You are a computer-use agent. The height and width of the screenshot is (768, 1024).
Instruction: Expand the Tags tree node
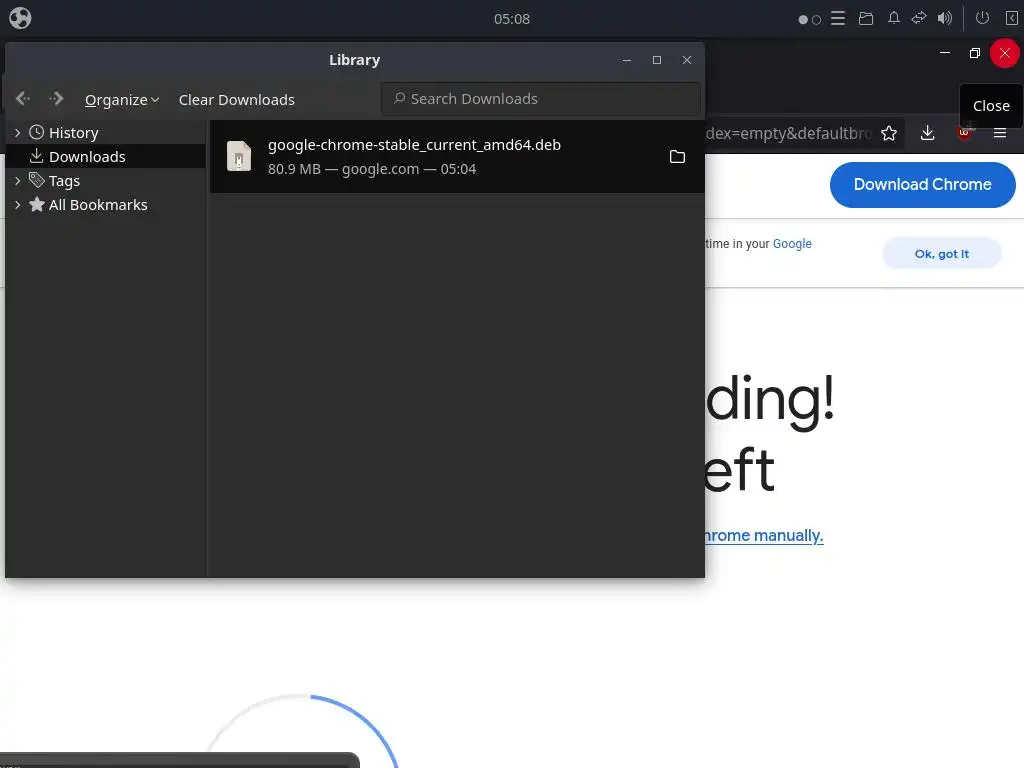pos(18,181)
